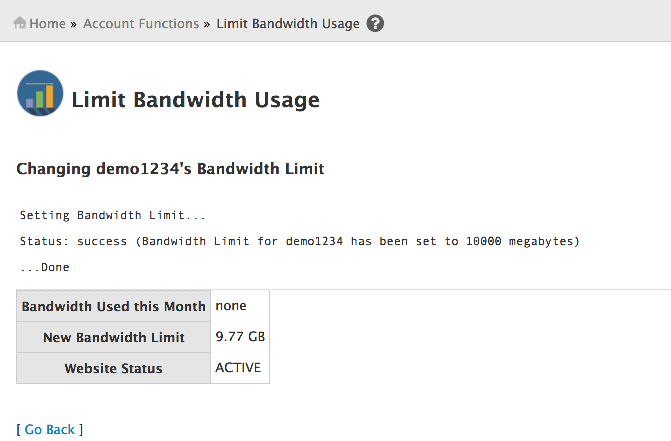Click the 'none' bandwidth used value
Screen dimensions: 671x441
click(x=231, y=306)
